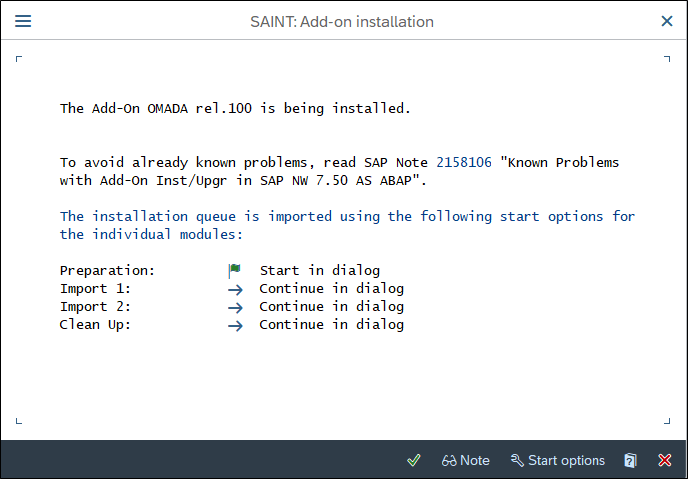Open the help document icon
Screen dimensions: 688x479
pyautogui.click(x=630, y=460)
